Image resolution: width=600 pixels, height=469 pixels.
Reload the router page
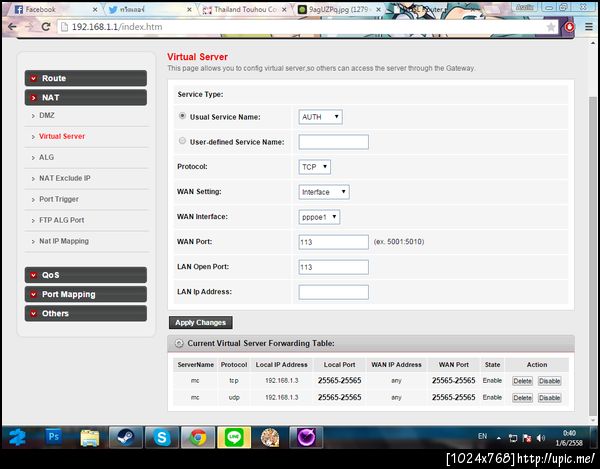pos(46,27)
